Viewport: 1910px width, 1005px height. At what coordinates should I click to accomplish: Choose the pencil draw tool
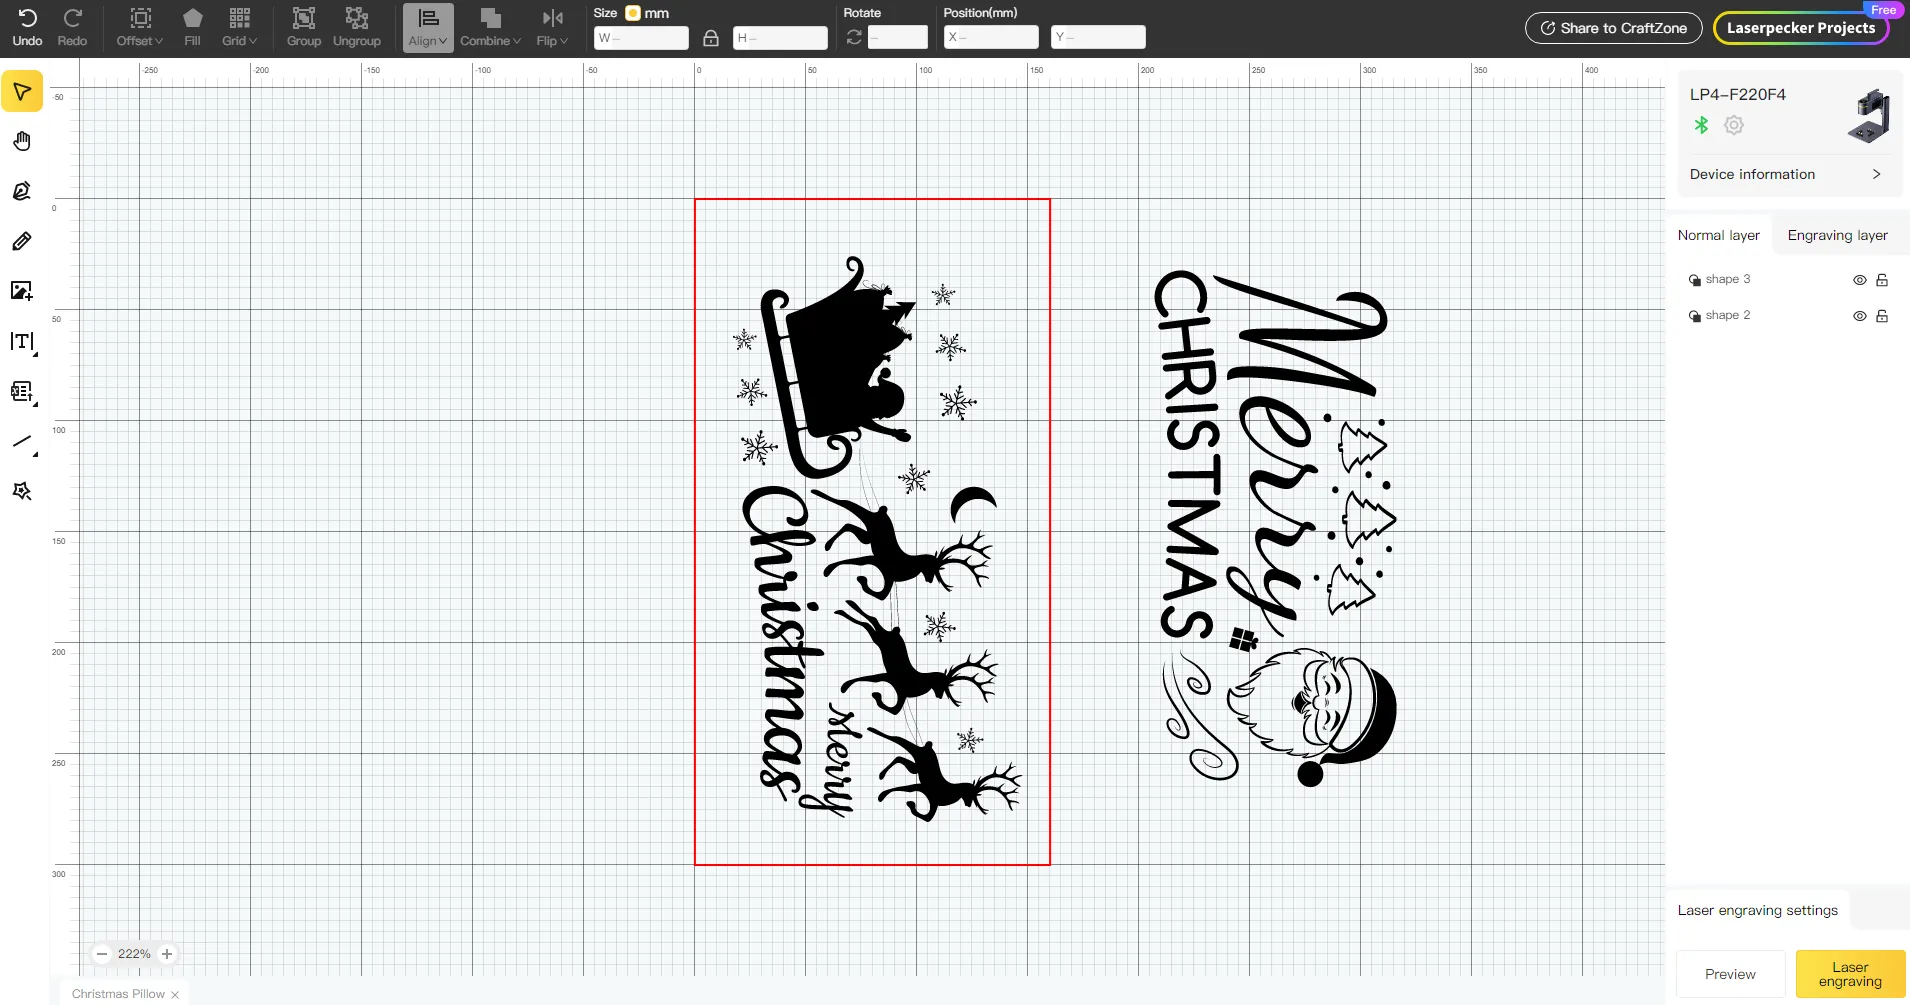(22, 241)
